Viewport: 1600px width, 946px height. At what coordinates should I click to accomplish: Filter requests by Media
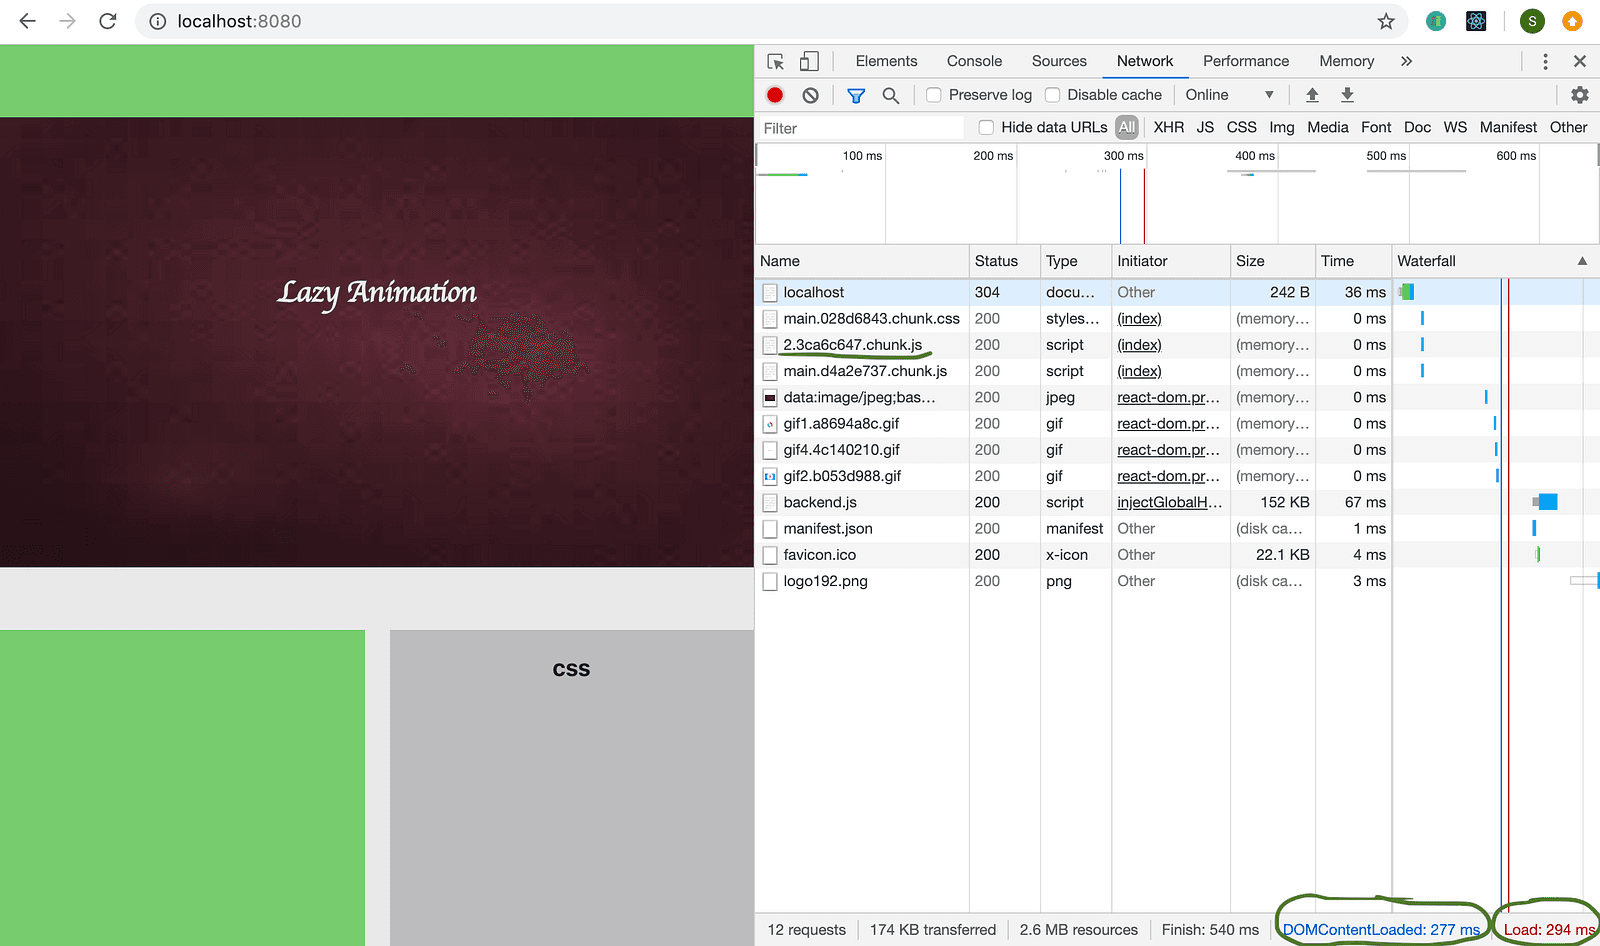point(1327,127)
